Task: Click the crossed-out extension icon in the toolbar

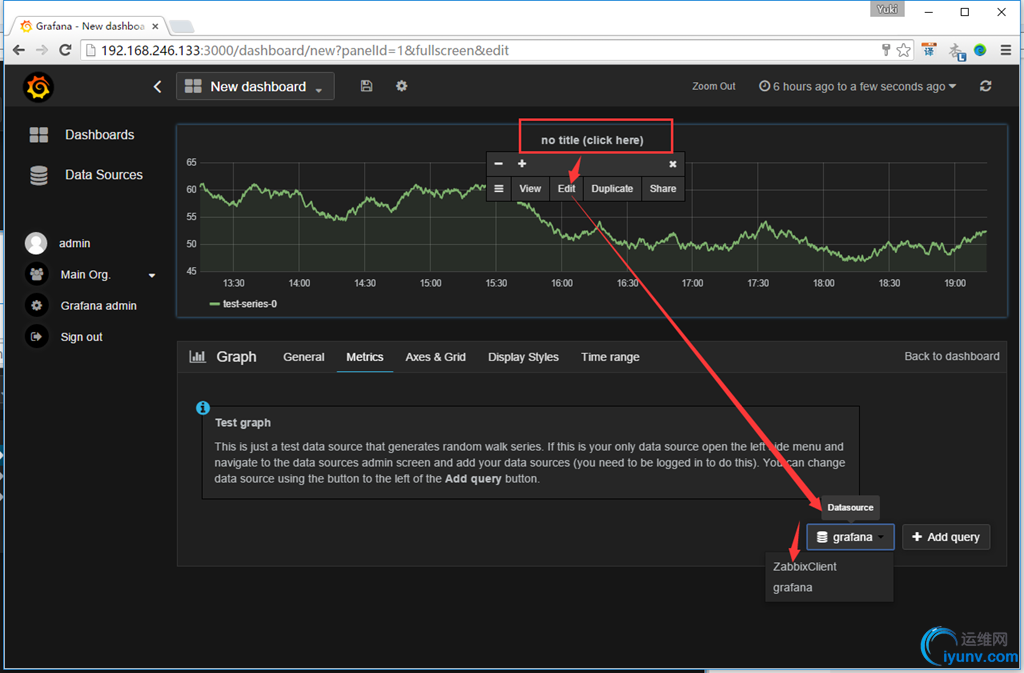Action: [957, 52]
